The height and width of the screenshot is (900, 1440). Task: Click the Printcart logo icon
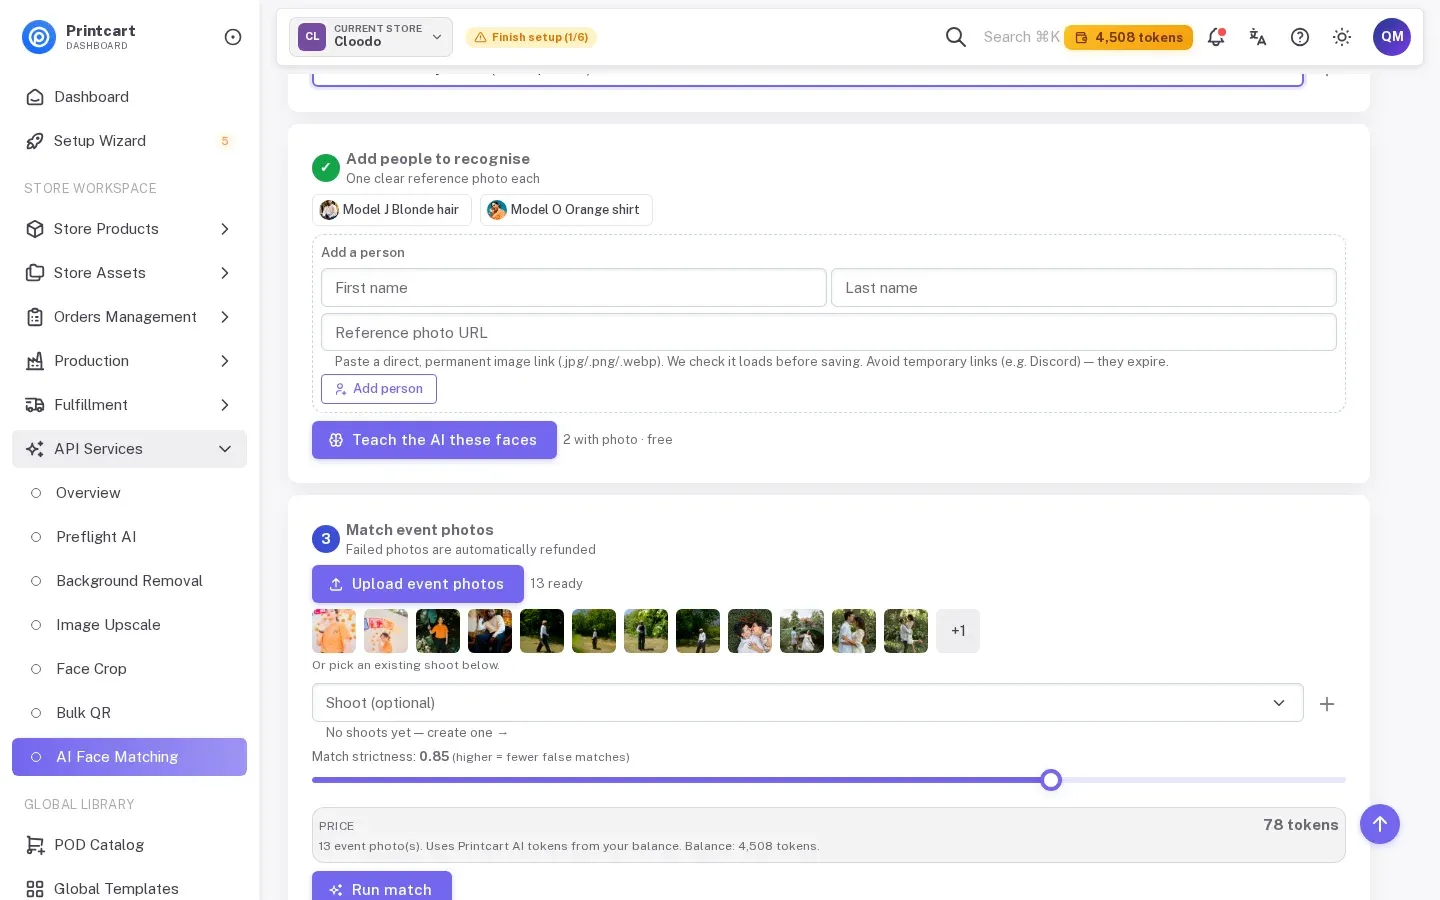pyautogui.click(x=39, y=37)
